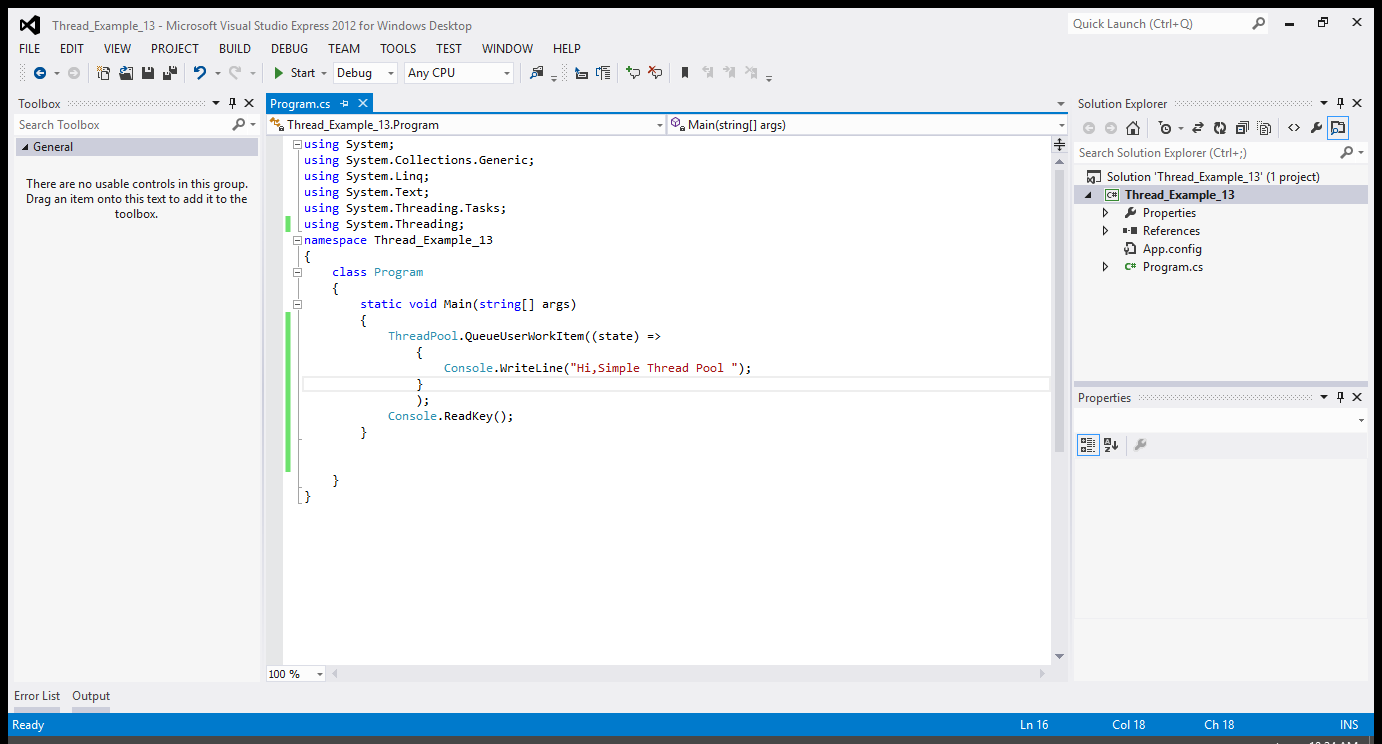Expand the References node in Solution Explorer
1382x744 pixels.
(1105, 231)
